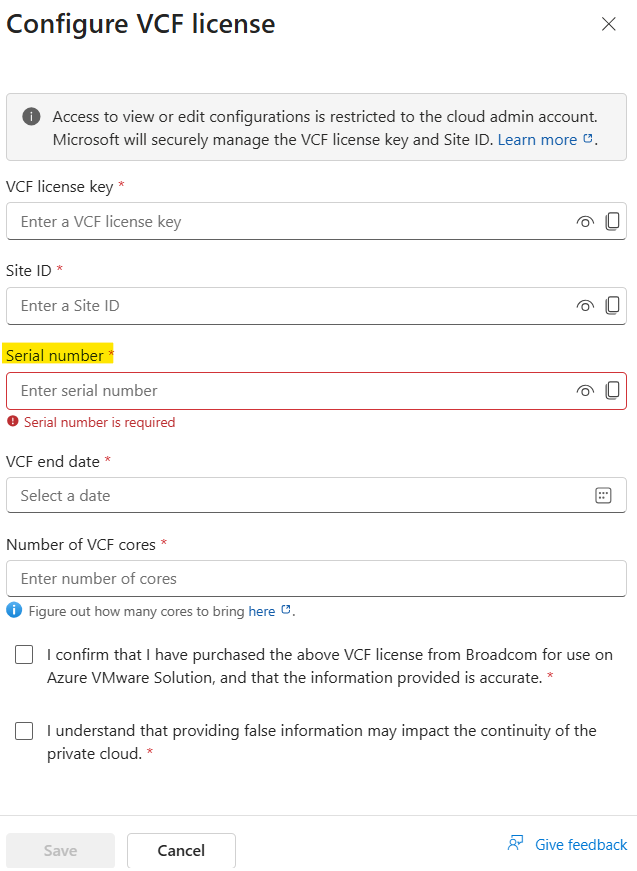Focus the Number of VCF cores field
Viewport: 637px width, 871px height.
pos(316,578)
